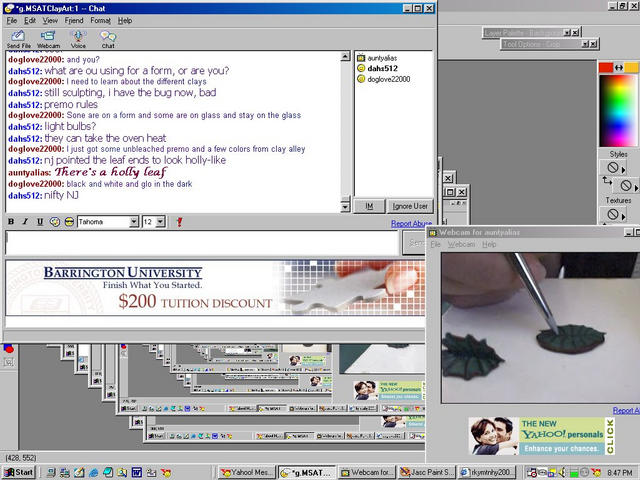Switch to Jasc Paint Shop taskbar button
Screen dimensions: 640x480
(x=427, y=473)
